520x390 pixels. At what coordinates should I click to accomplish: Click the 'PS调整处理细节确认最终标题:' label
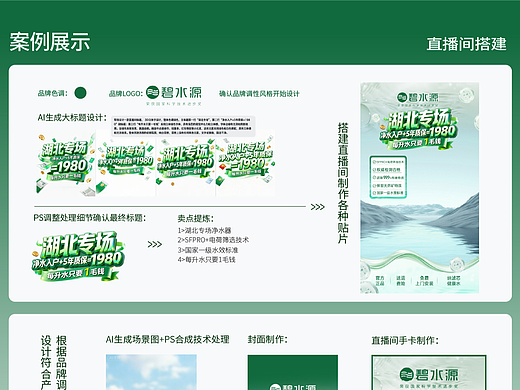coord(90,218)
